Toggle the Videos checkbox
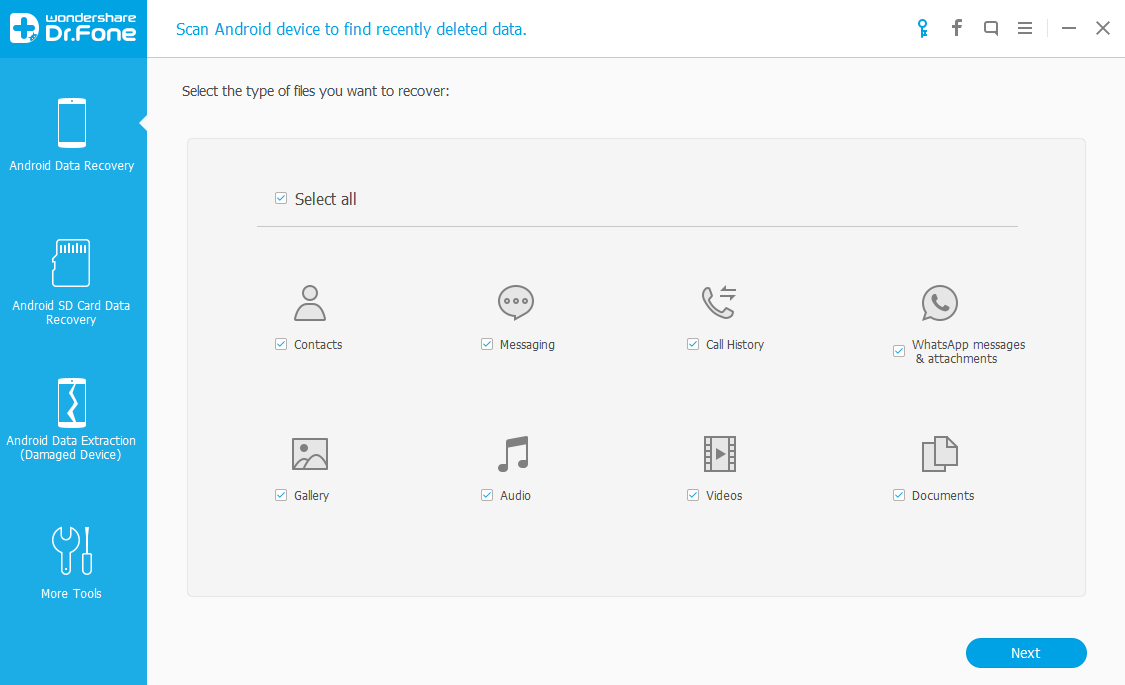Image resolution: width=1125 pixels, height=685 pixels. (x=693, y=495)
